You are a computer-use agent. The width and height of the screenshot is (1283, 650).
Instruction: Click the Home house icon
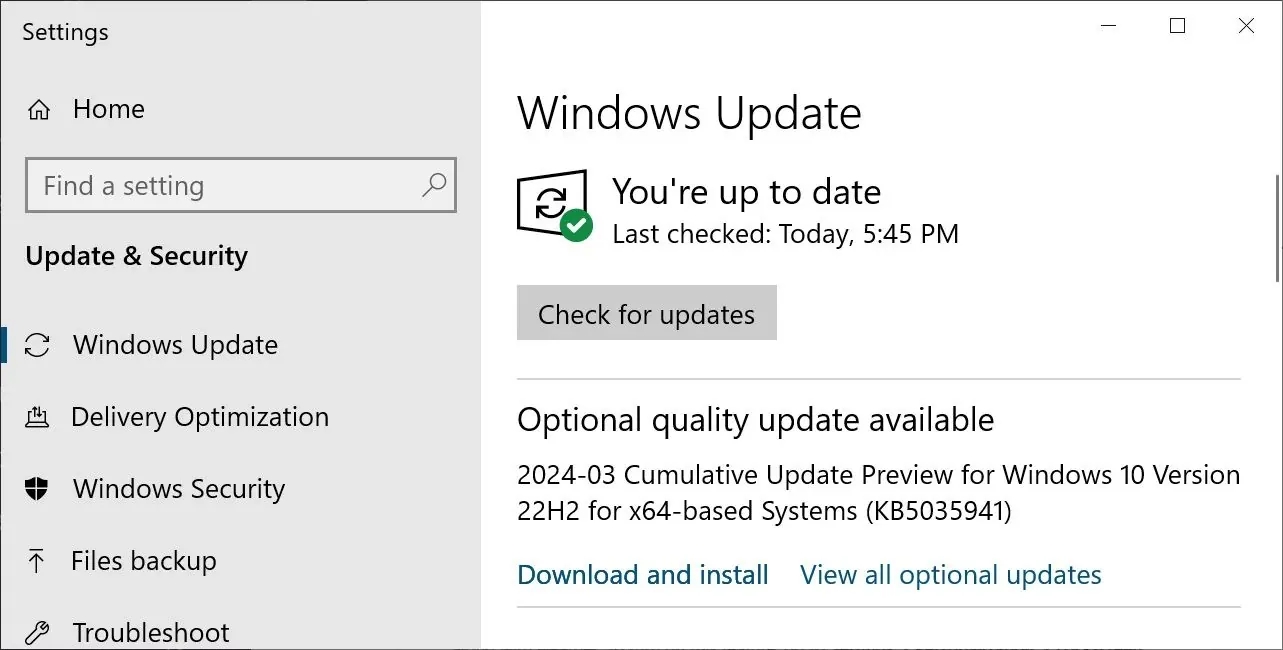pos(39,110)
